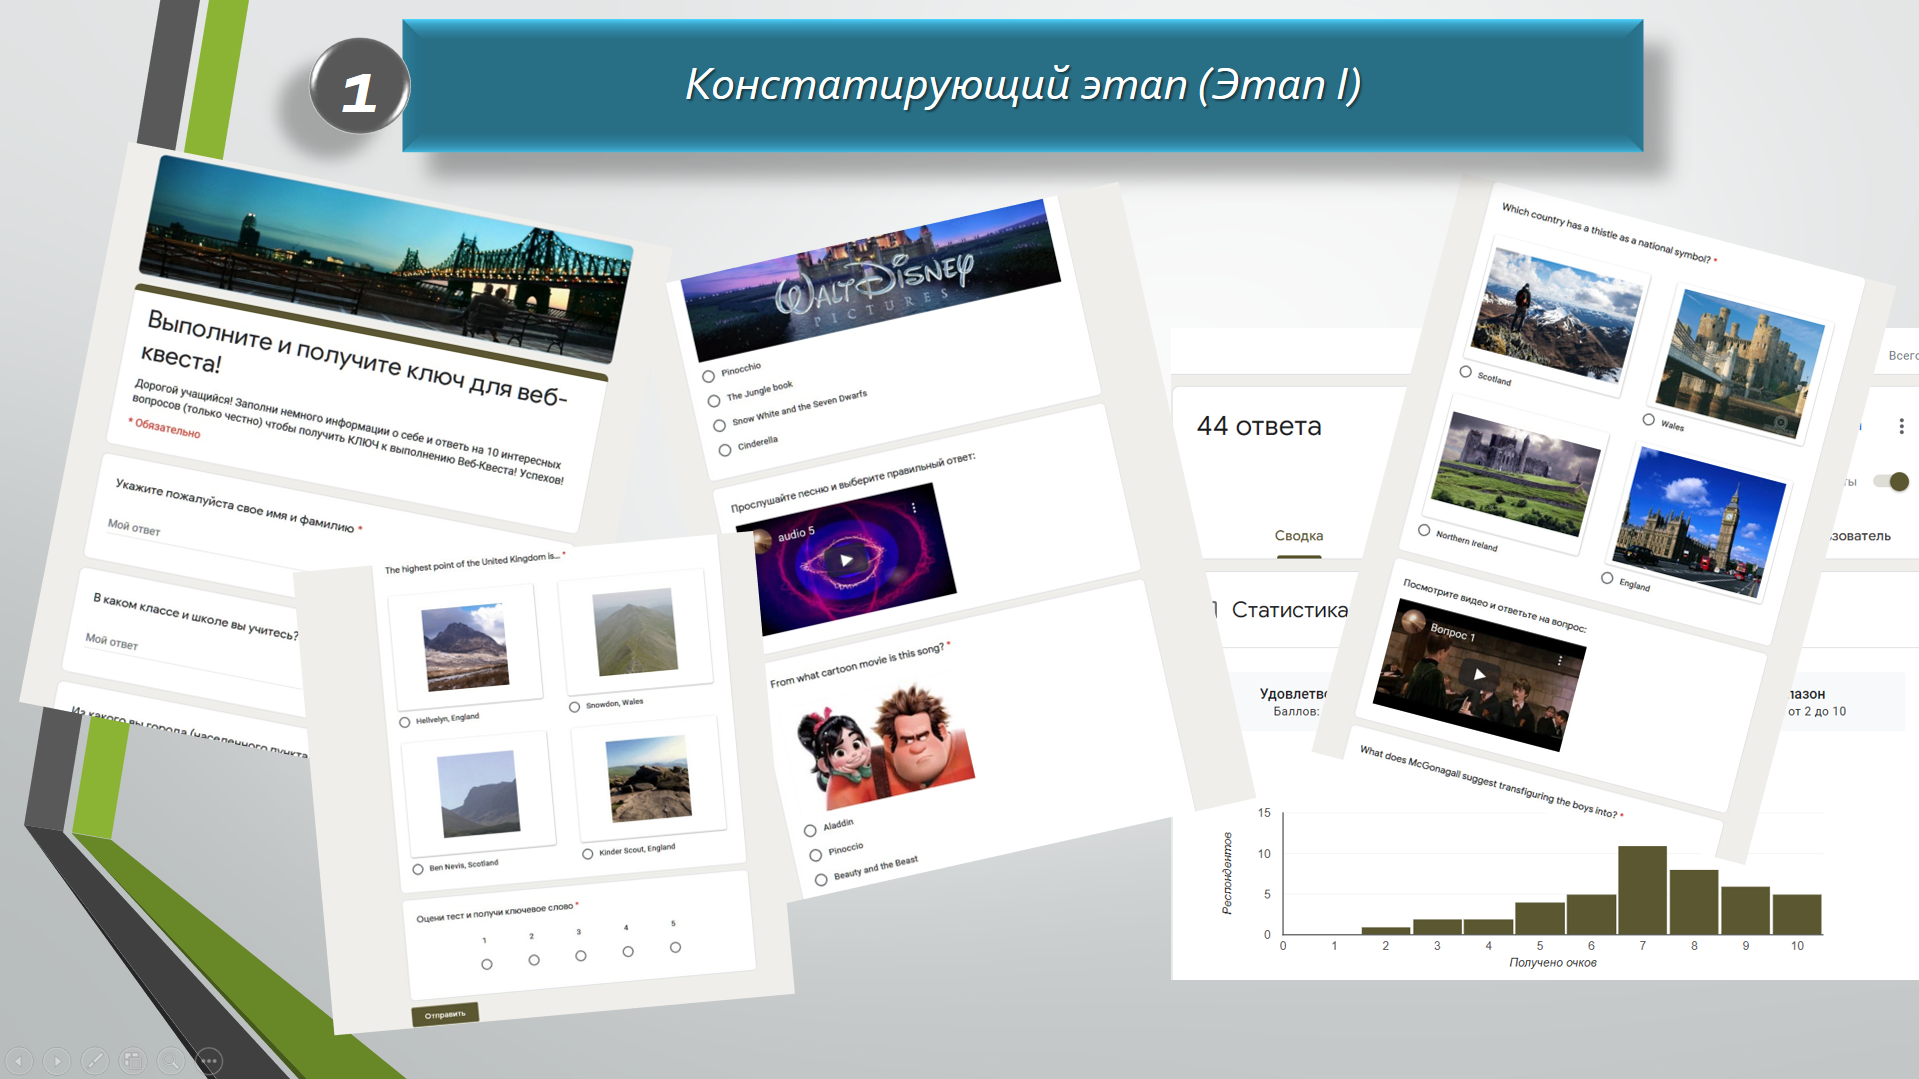Screen dimensions: 1919x1079
Task: Play the audio 5 video
Action: (x=846, y=560)
